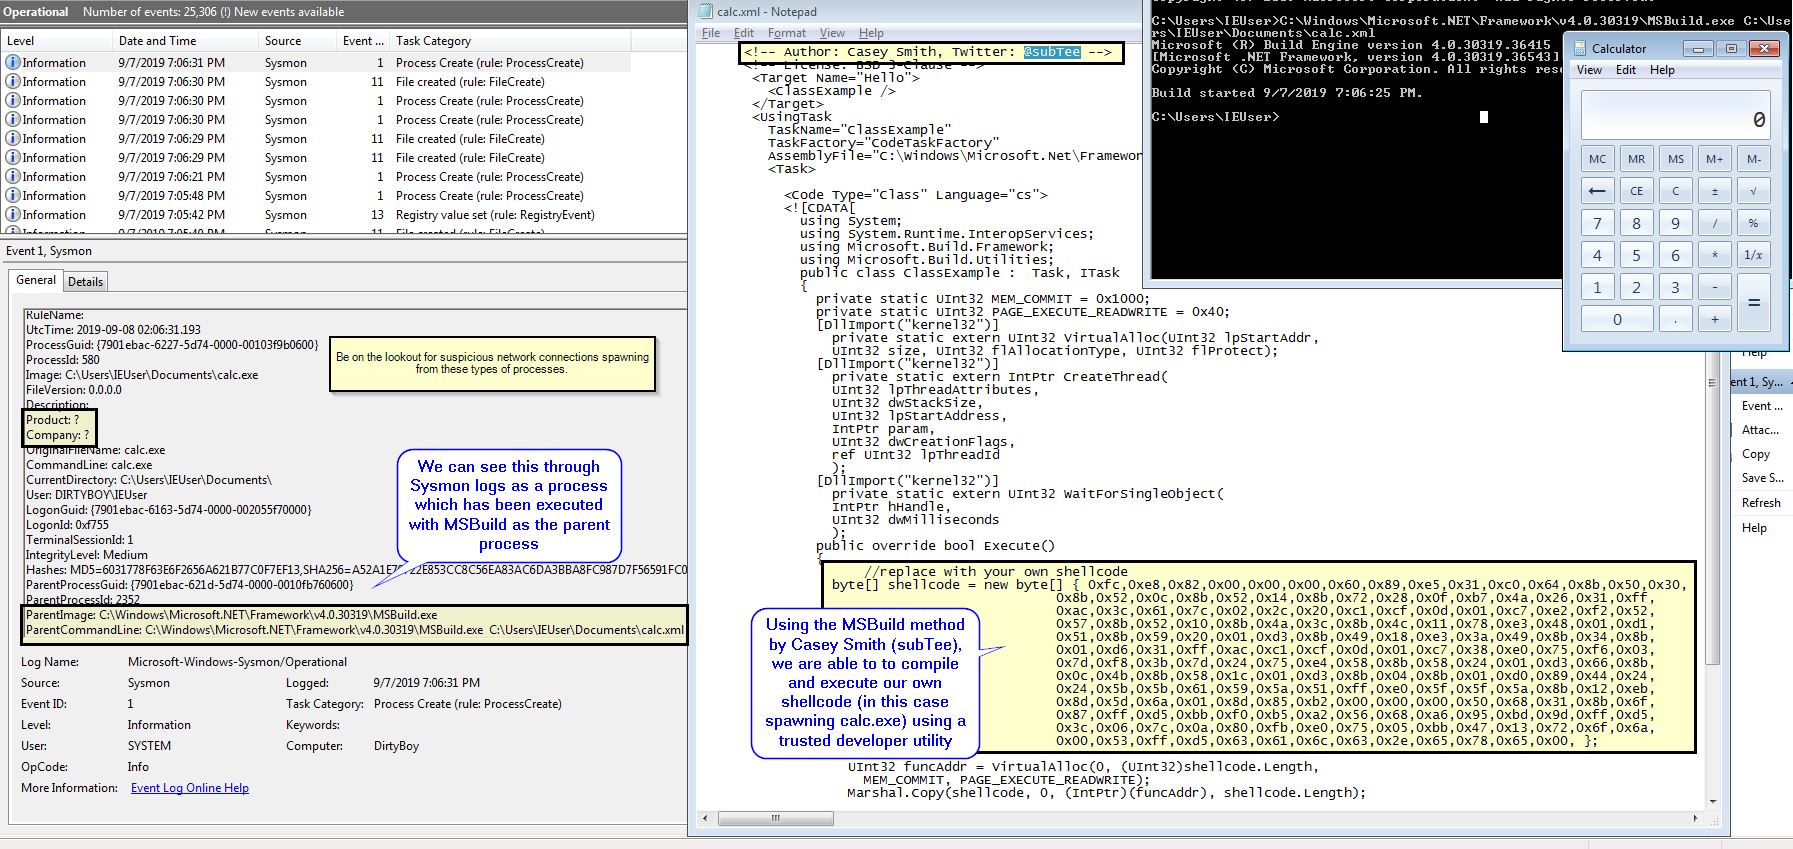Select the 7:06:31 PM Process Create event row
Image resolution: width=1793 pixels, height=849 pixels.
coord(345,63)
